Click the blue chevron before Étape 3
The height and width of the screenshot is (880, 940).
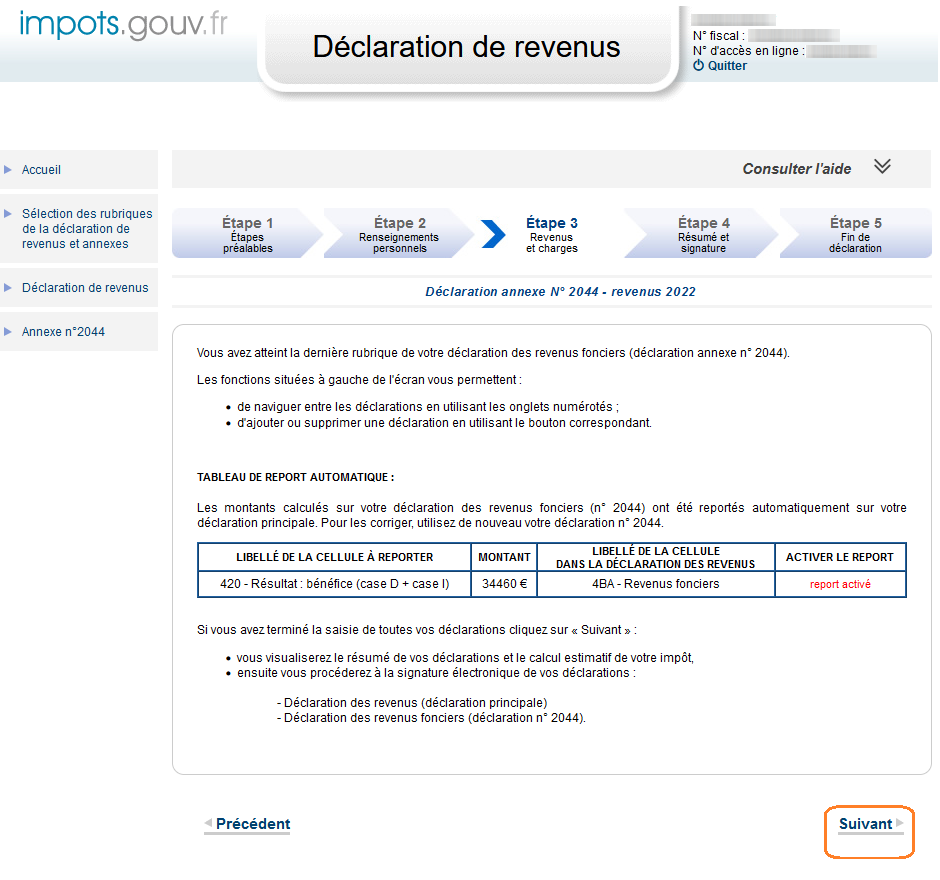tap(493, 234)
